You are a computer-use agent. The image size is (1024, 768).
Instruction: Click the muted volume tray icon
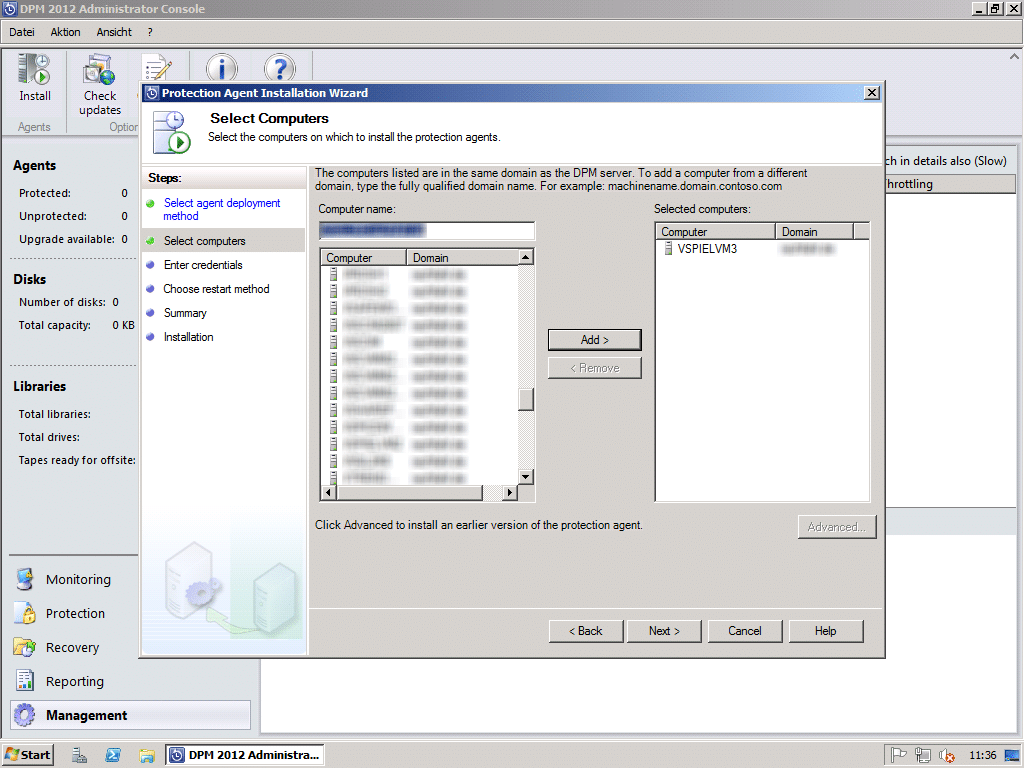pos(946,756)
